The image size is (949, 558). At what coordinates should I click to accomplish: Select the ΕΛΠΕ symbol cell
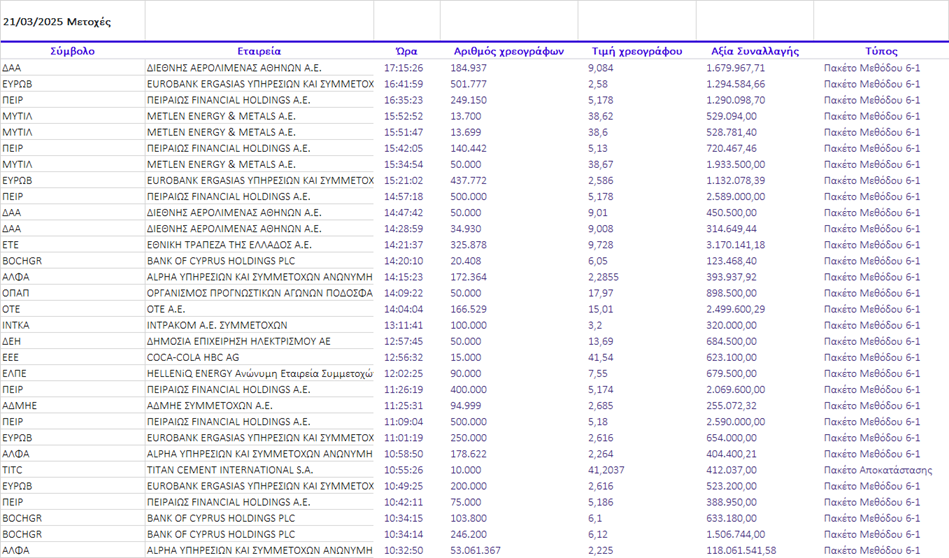[x=15, y=373]
